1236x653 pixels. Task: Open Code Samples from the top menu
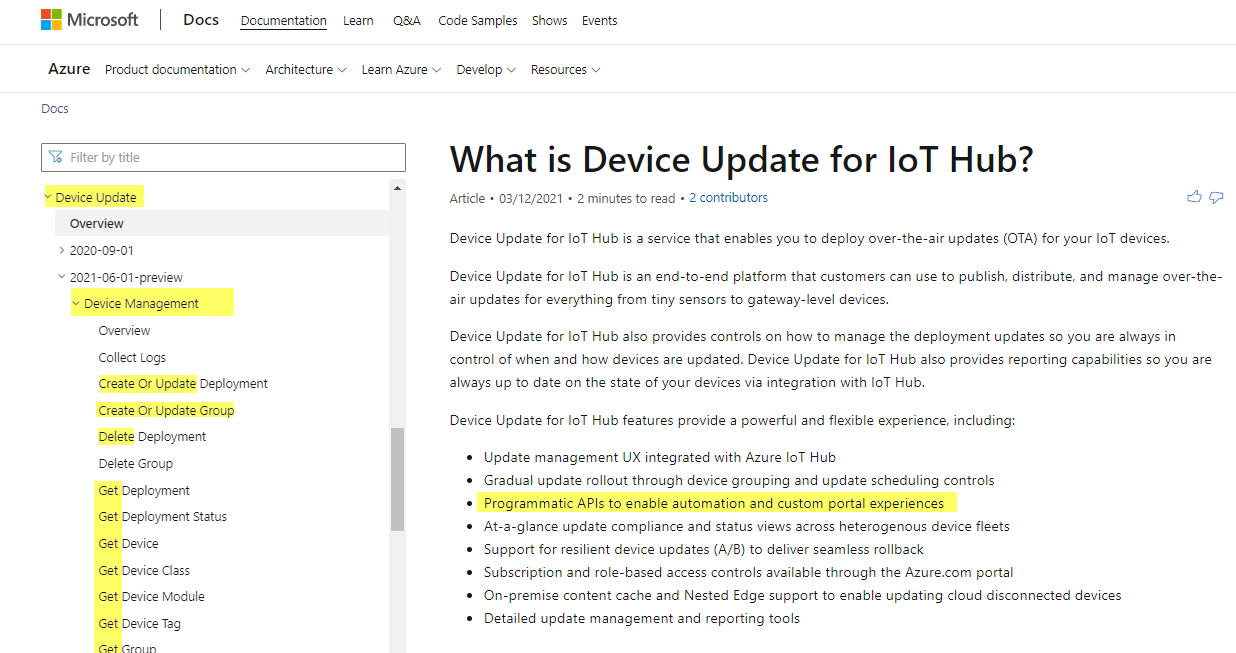477,20
